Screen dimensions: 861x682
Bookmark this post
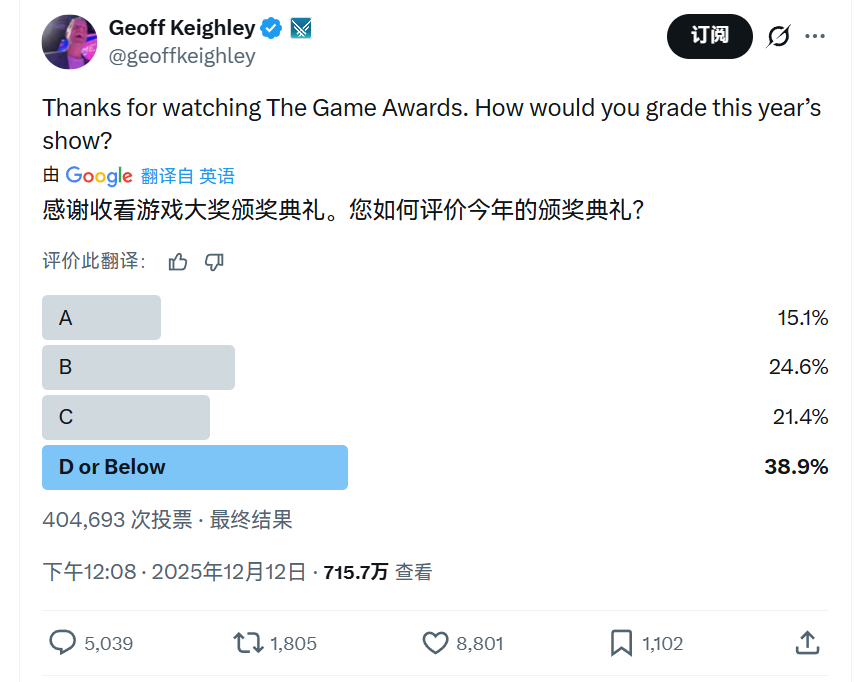(x=621, y=643)
